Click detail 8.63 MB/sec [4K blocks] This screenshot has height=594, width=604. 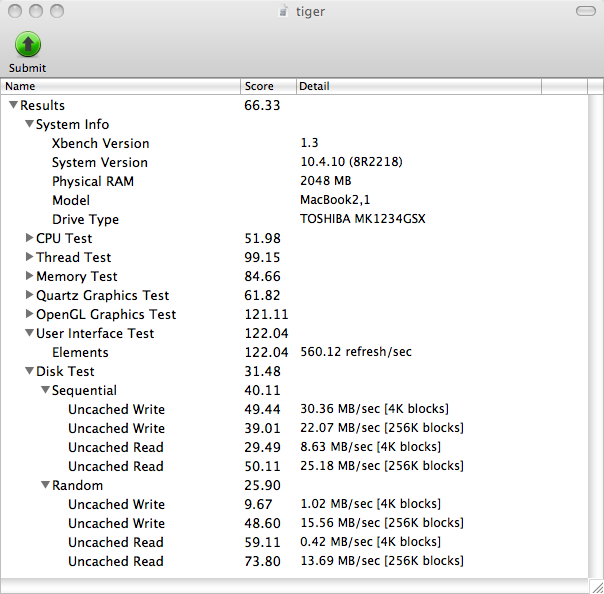371,447
